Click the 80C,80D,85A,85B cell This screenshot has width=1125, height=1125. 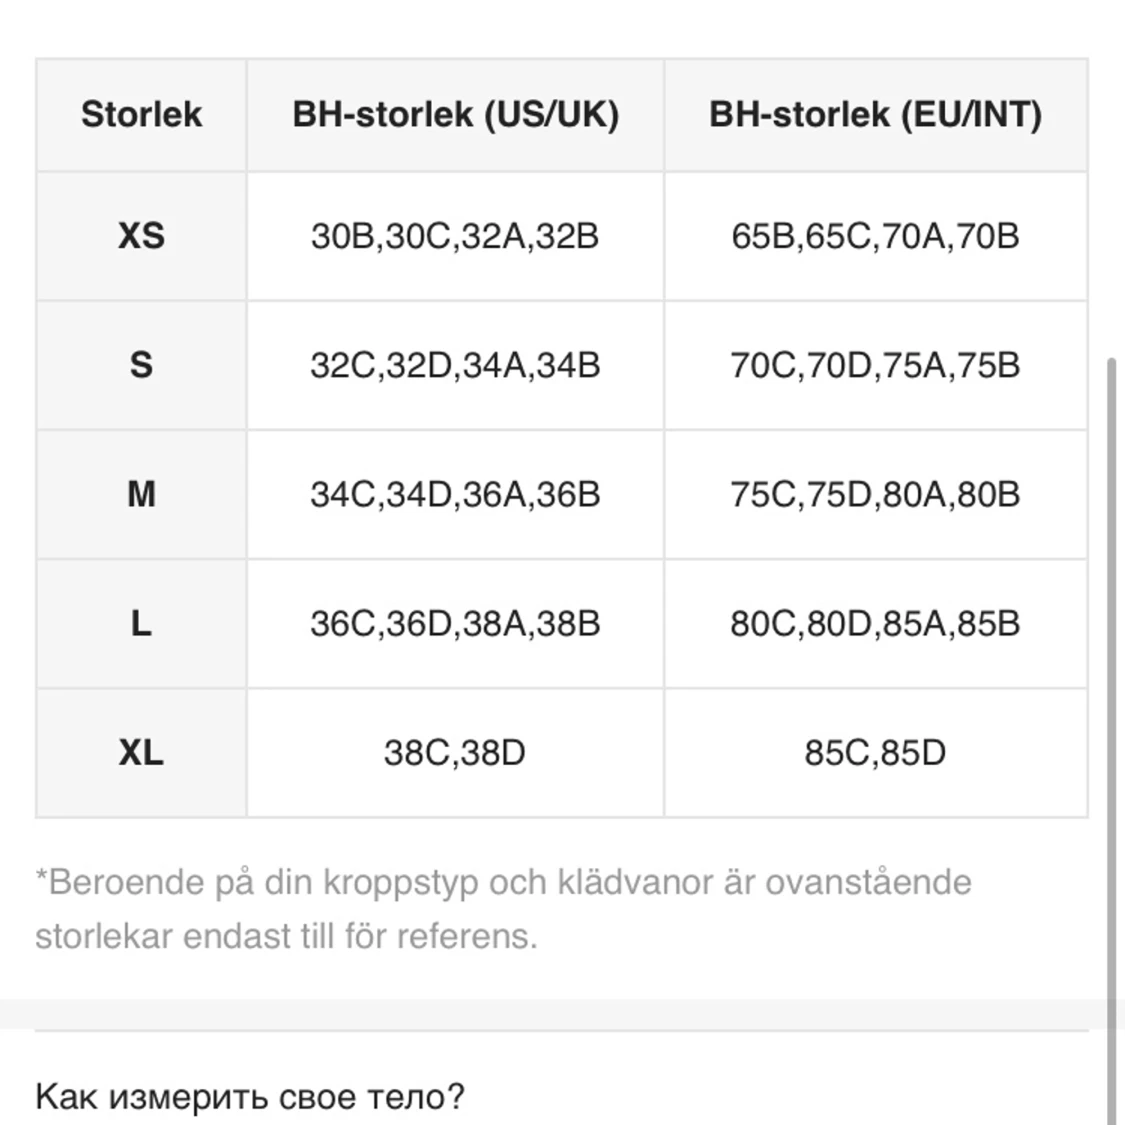pyautogui.click(x=876, y=623)
